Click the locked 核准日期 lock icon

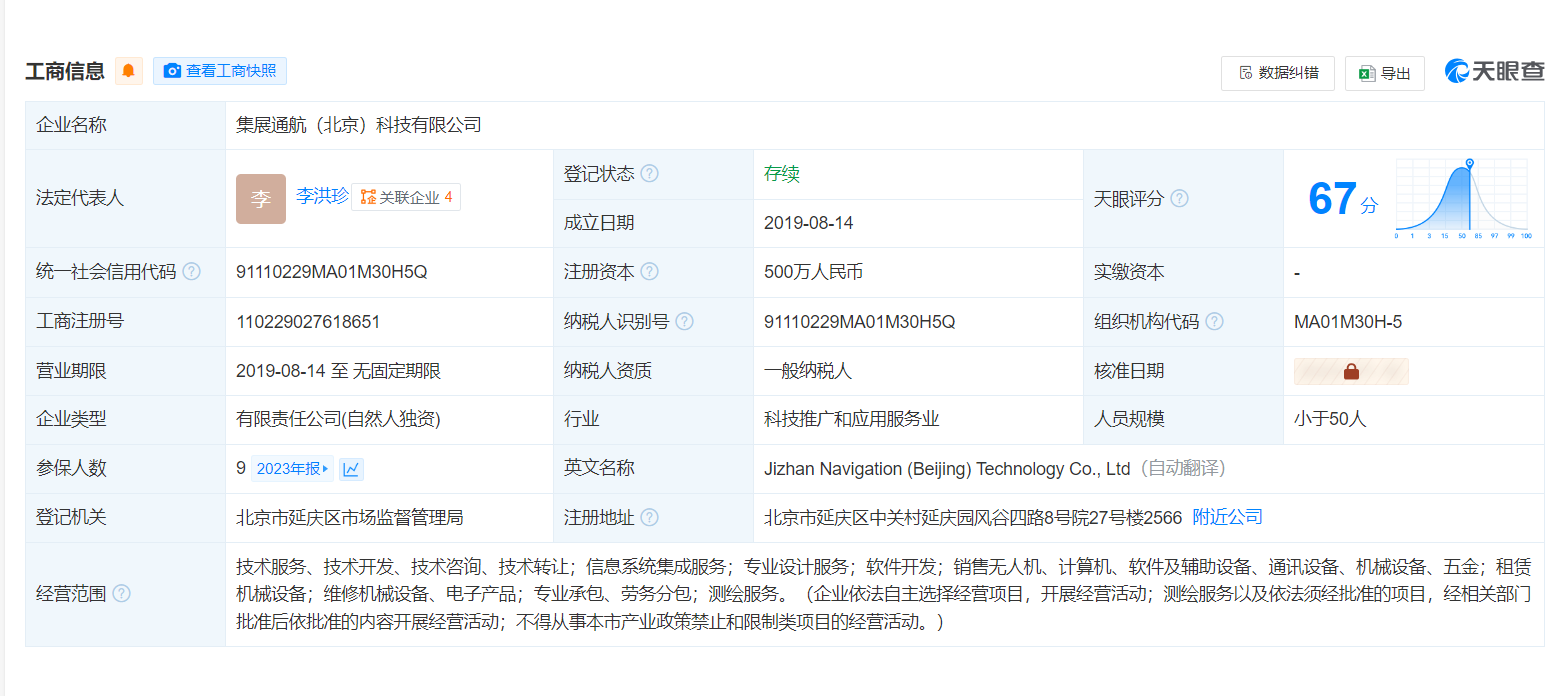tap(1351, 371)
